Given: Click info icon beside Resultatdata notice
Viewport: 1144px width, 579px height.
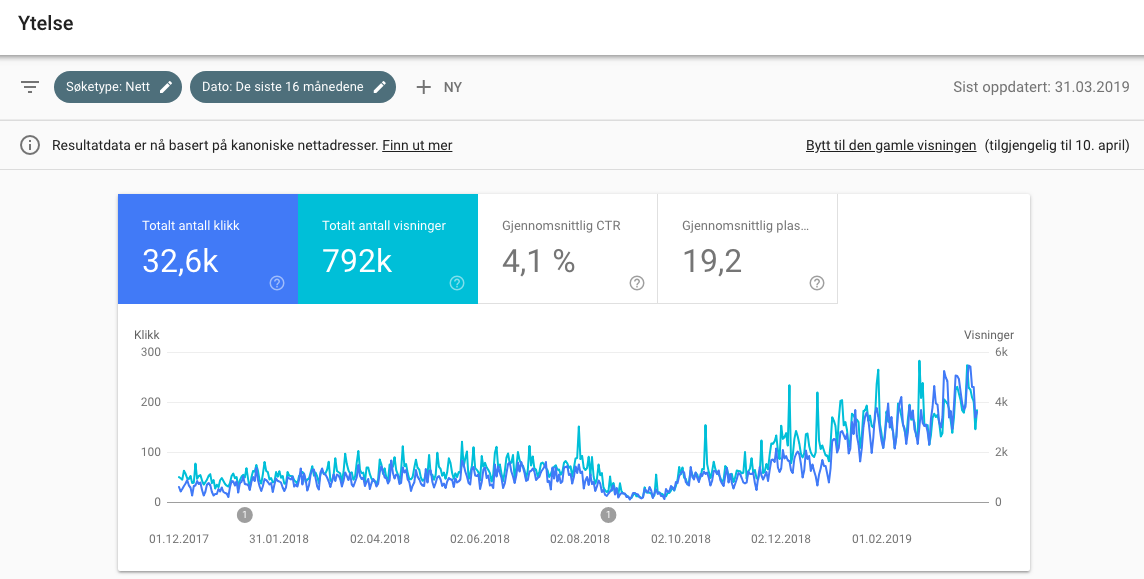Looking at the screenshot, I should pos(30,145).
